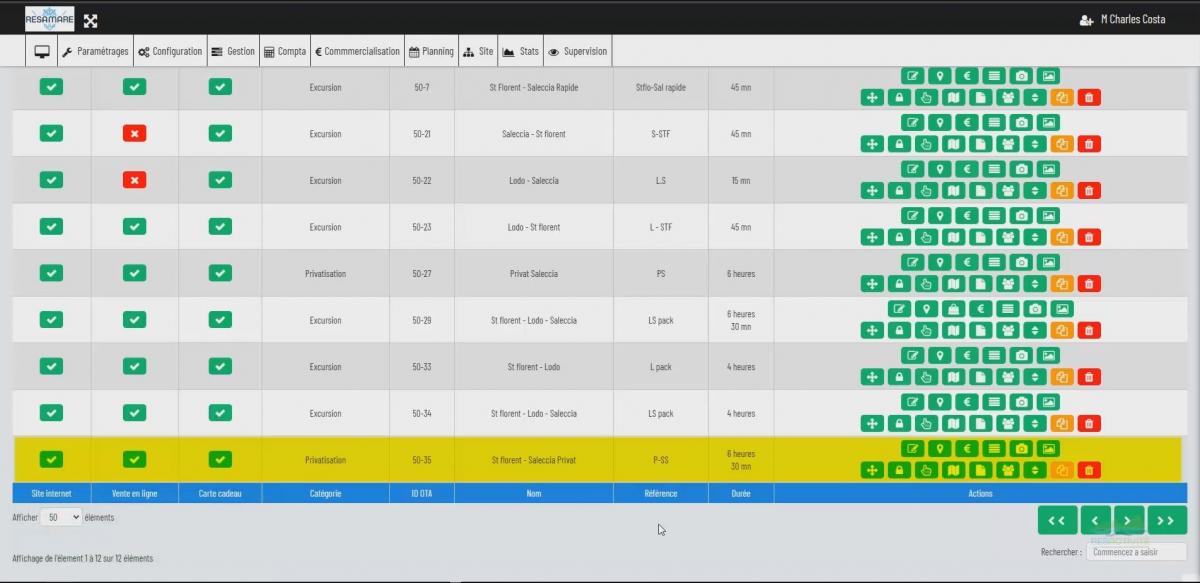Open document icon in Privat Saleccia row
This screenshot has height=583, width=1200.
point(981,284)
